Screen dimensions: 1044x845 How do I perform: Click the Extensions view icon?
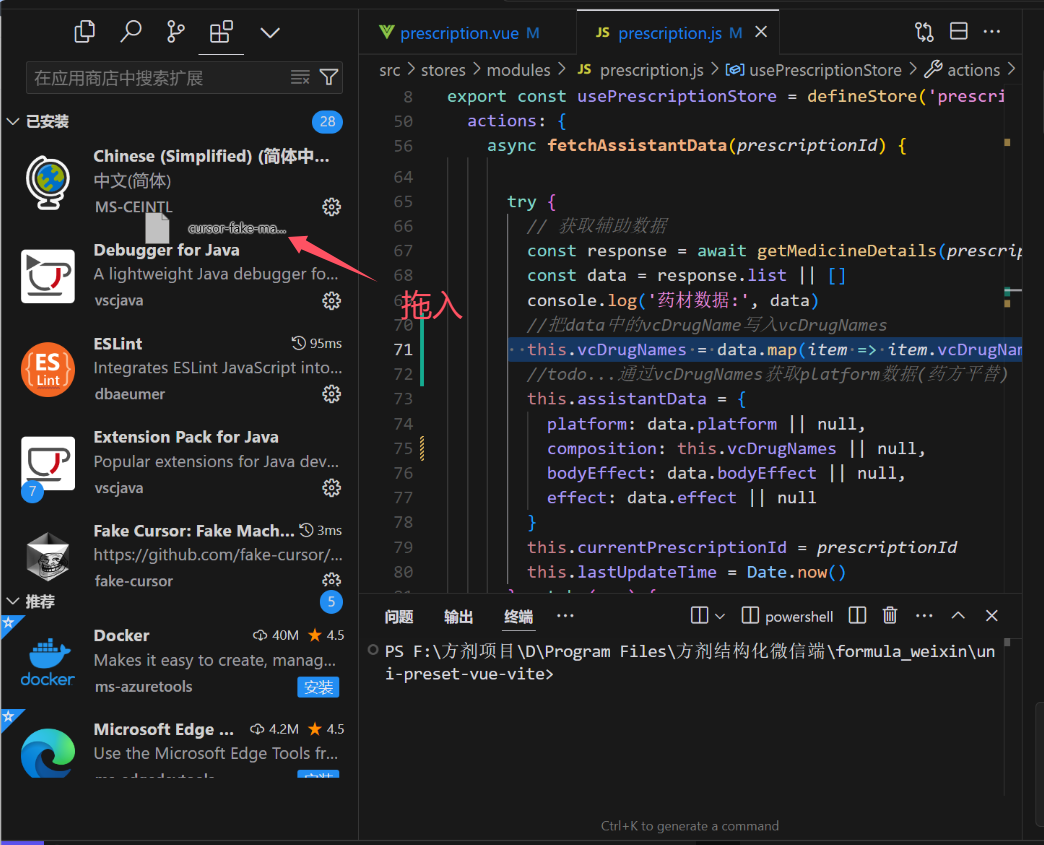tap(221, 32)
